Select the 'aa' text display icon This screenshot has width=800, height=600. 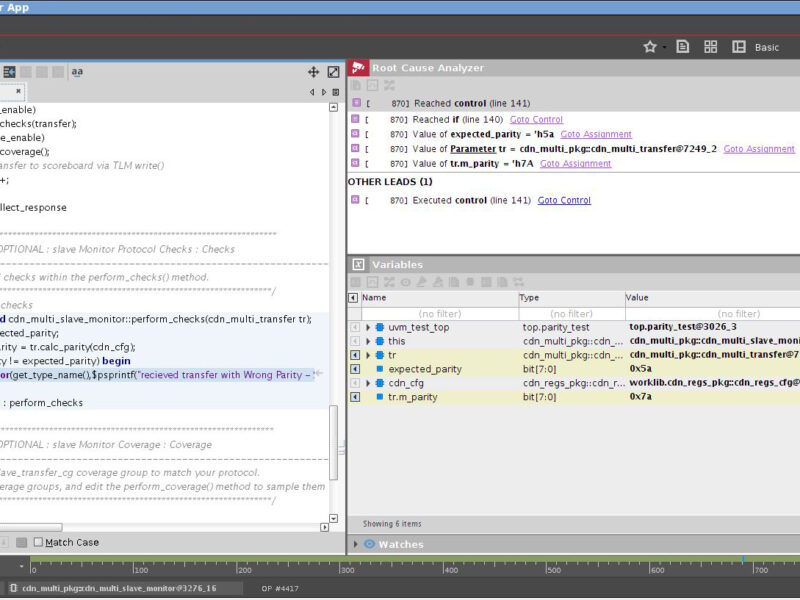76,71
